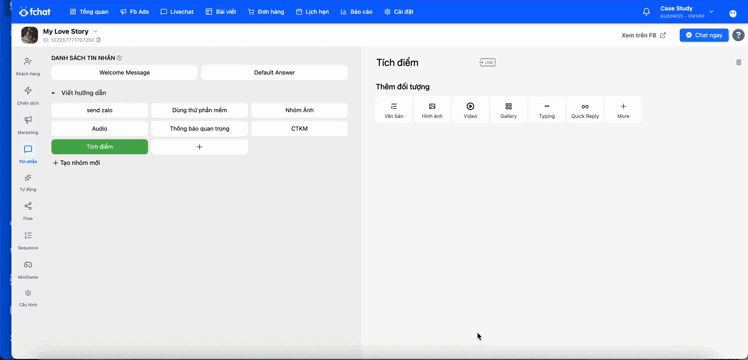Open Xem trên FB link

click(x=643, y=35)
